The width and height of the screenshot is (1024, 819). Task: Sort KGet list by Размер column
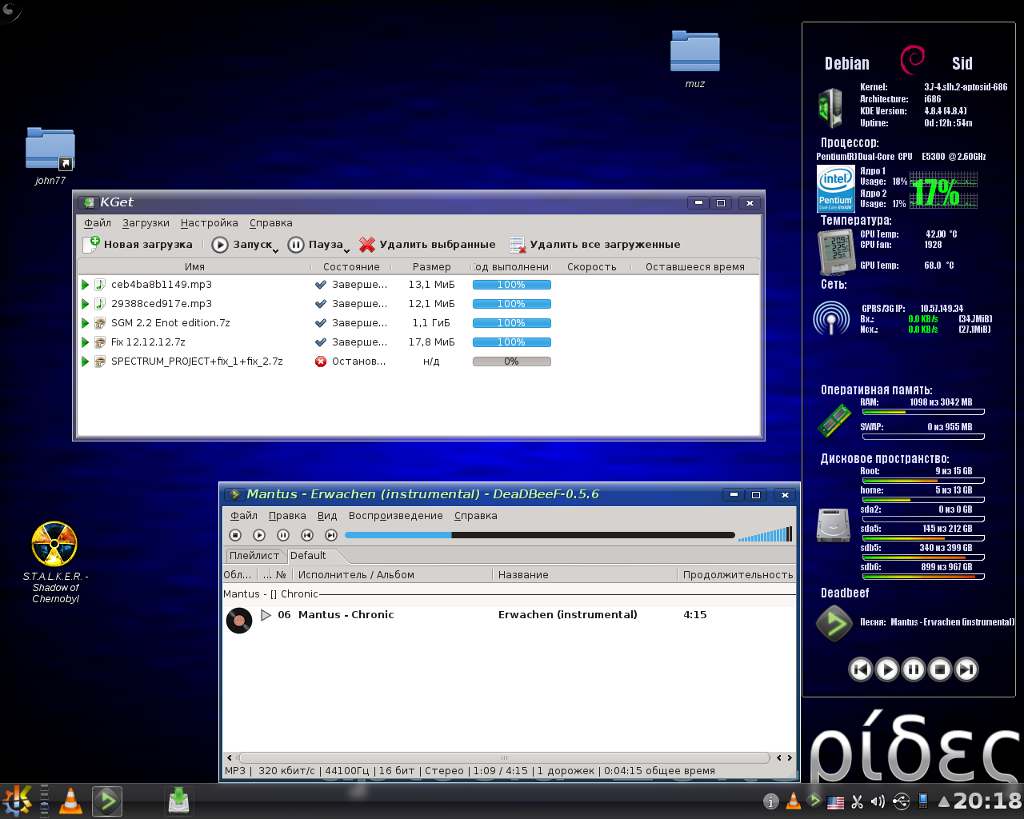click(431, 266)
